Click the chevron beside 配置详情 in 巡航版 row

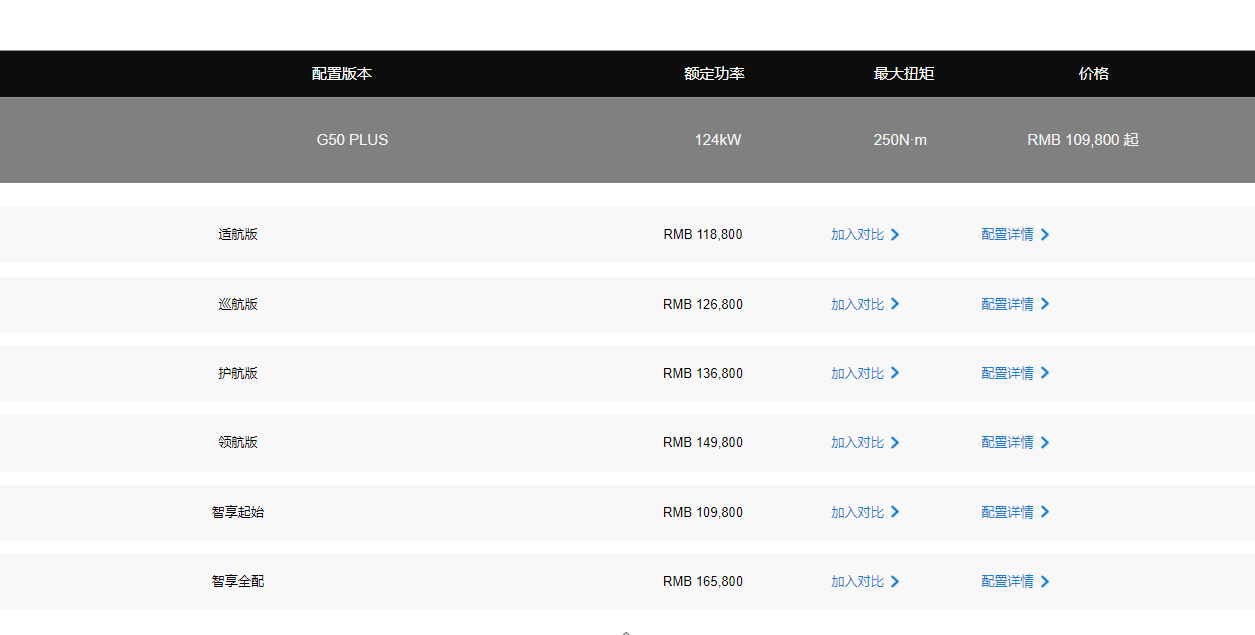point(1045,304)
